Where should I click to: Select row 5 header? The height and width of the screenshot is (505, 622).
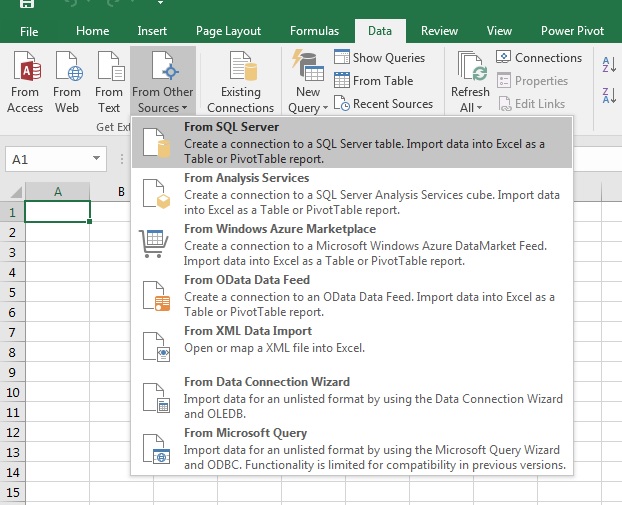pyautogui.click(x=12, y=292)
